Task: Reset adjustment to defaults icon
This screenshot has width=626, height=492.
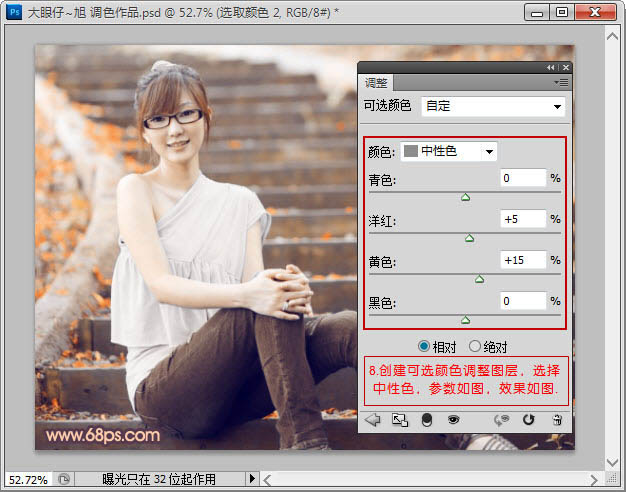Action: pyautogui.click(x=529, y=420)
